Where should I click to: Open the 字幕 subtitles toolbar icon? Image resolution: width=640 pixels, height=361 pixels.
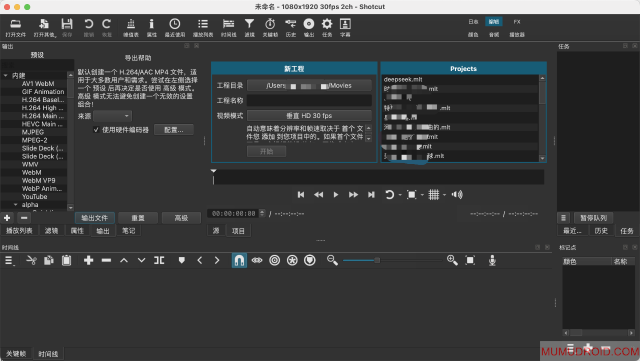point(345,27)
